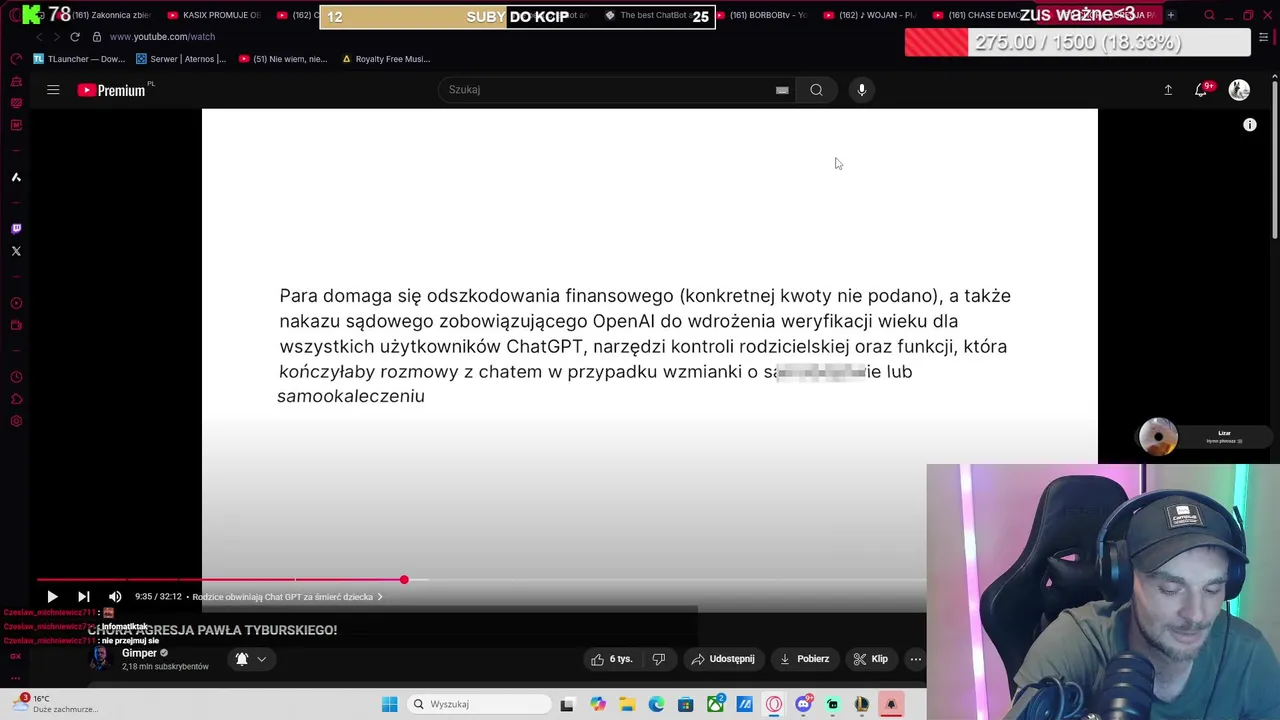Dislike the video
This screenshot has height=720, width=1280.
coord(658,659)
